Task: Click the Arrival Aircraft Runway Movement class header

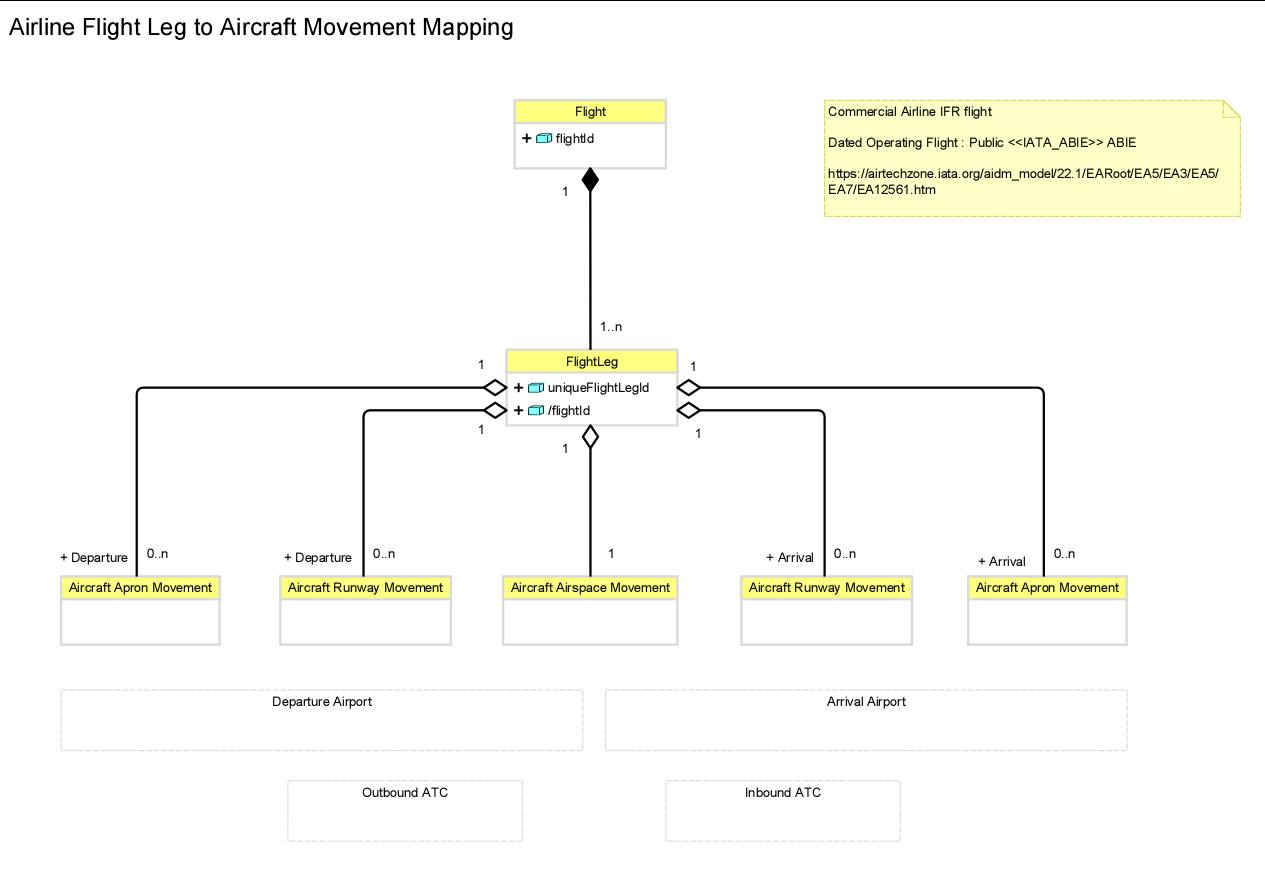Action: point(826,588)
